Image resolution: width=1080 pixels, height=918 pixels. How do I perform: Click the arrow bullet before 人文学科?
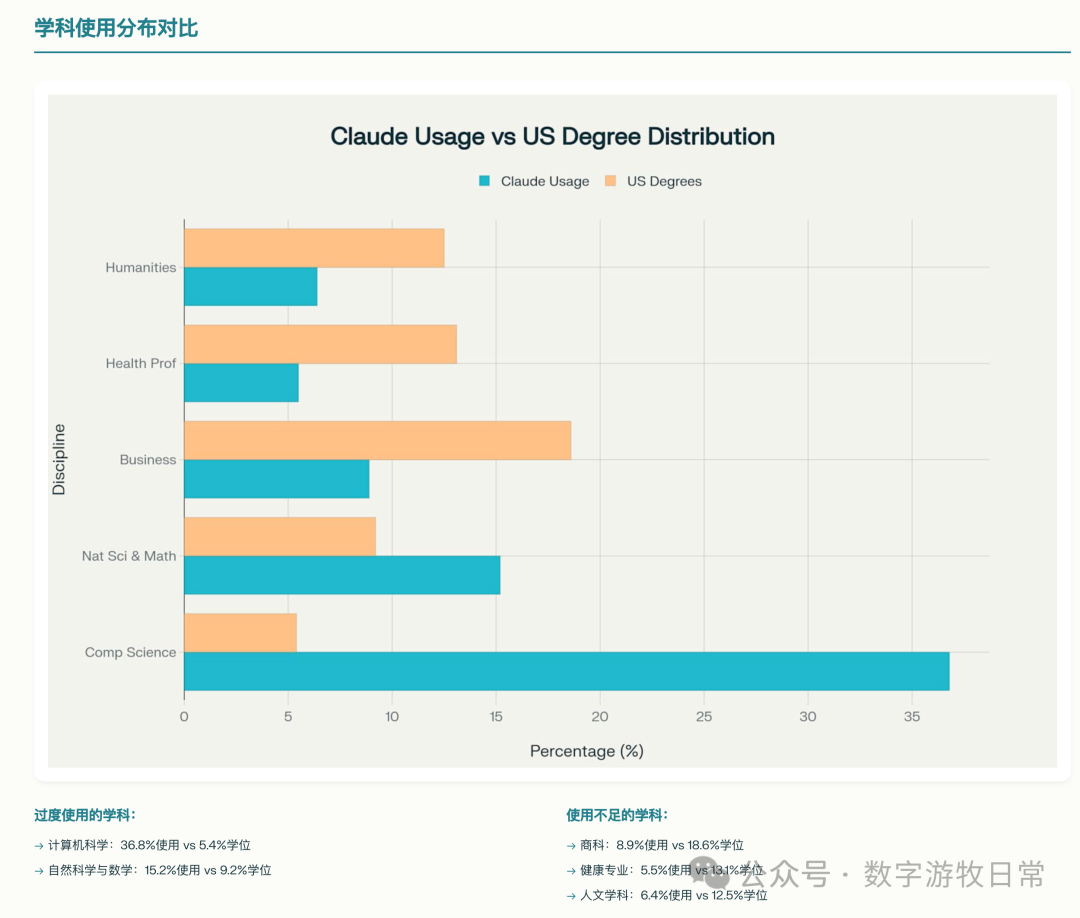point(571,895)
